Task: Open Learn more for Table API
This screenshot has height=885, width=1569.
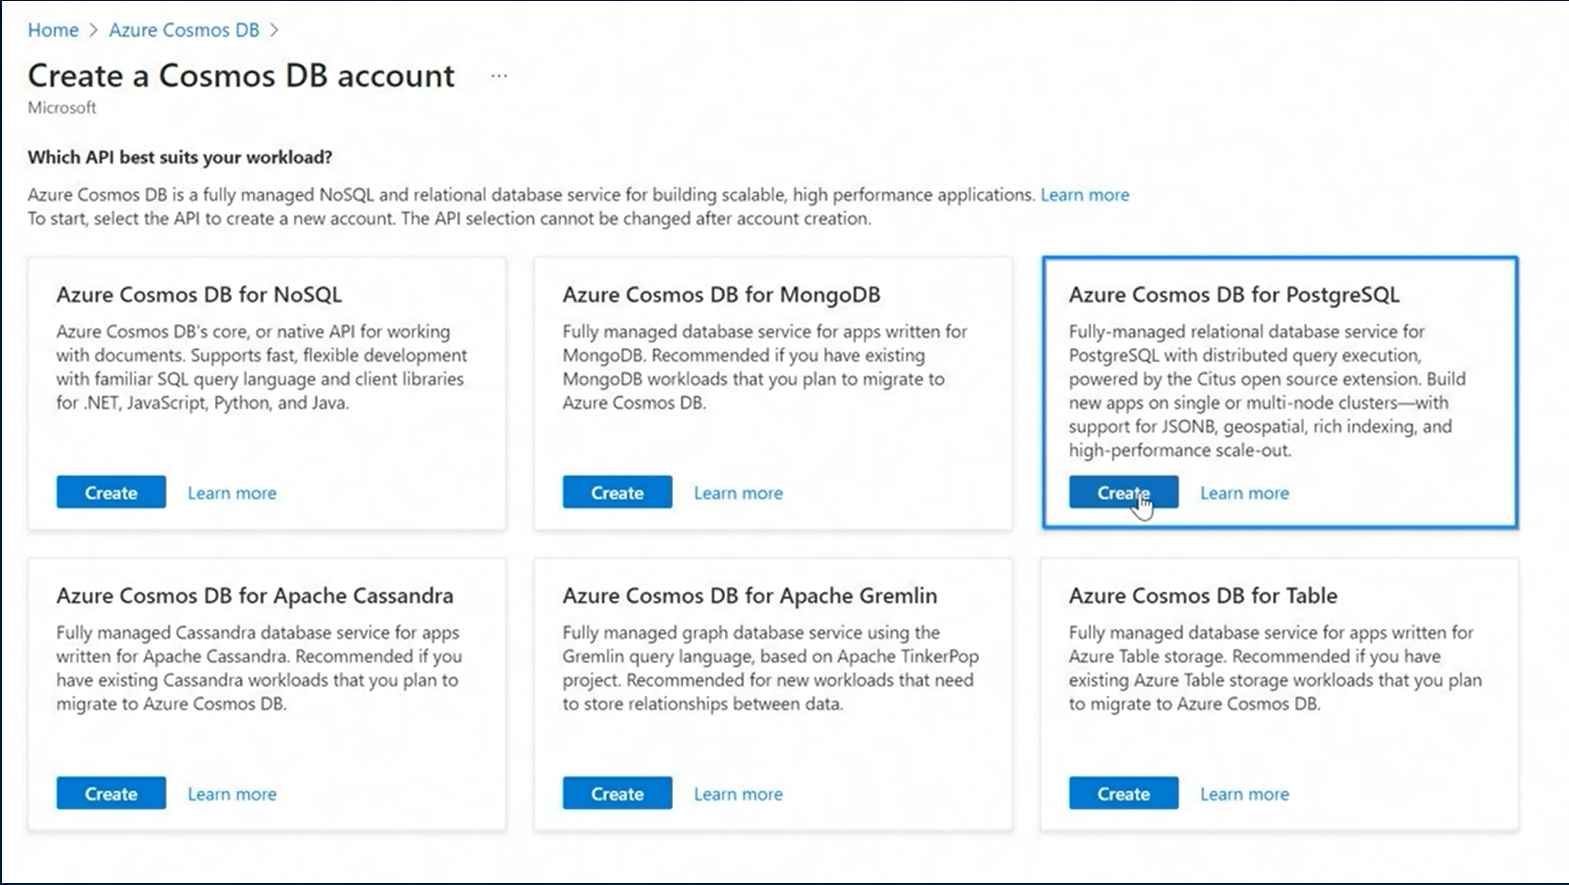Action: [x=1244, y=794]
